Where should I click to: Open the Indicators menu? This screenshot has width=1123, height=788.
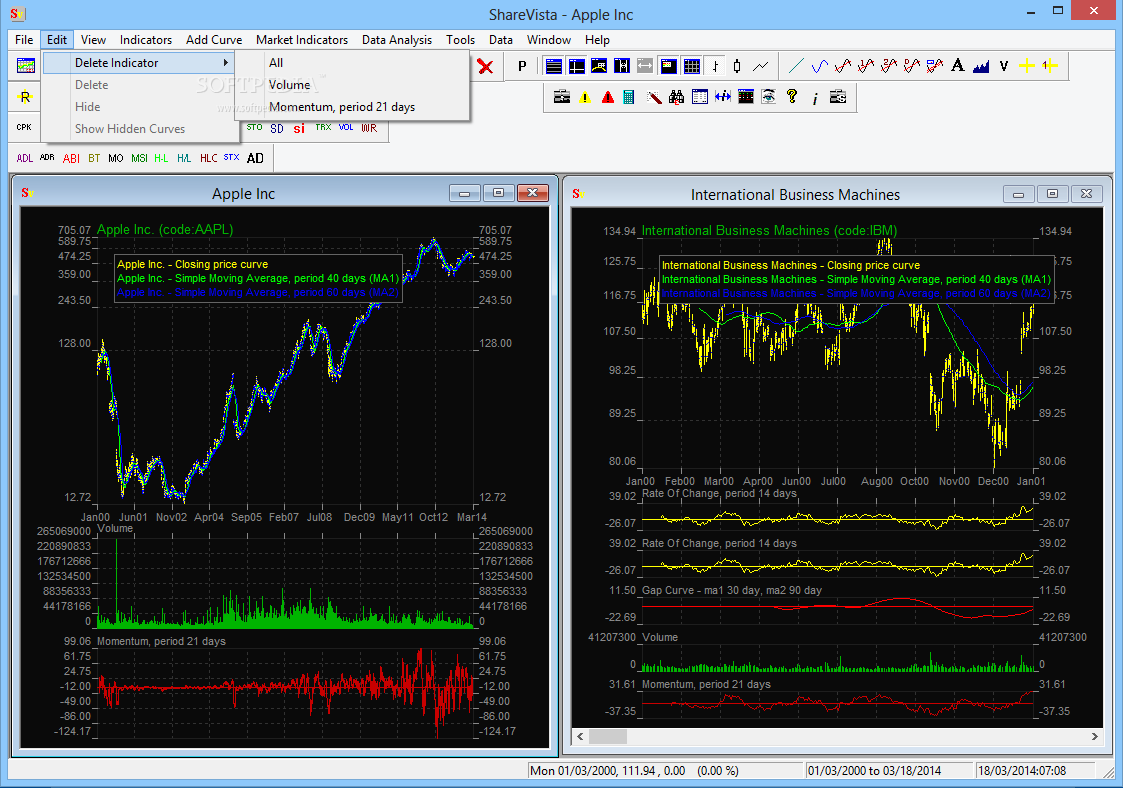point(145,40)
